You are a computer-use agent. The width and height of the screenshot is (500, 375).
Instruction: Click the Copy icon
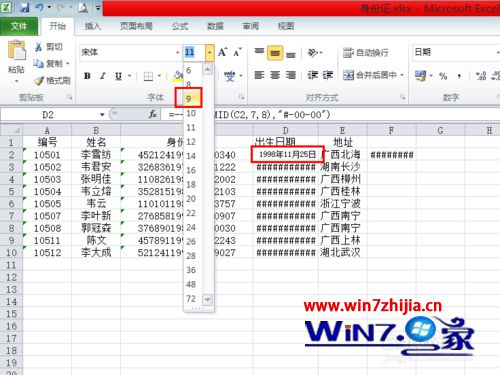[38, 63]
